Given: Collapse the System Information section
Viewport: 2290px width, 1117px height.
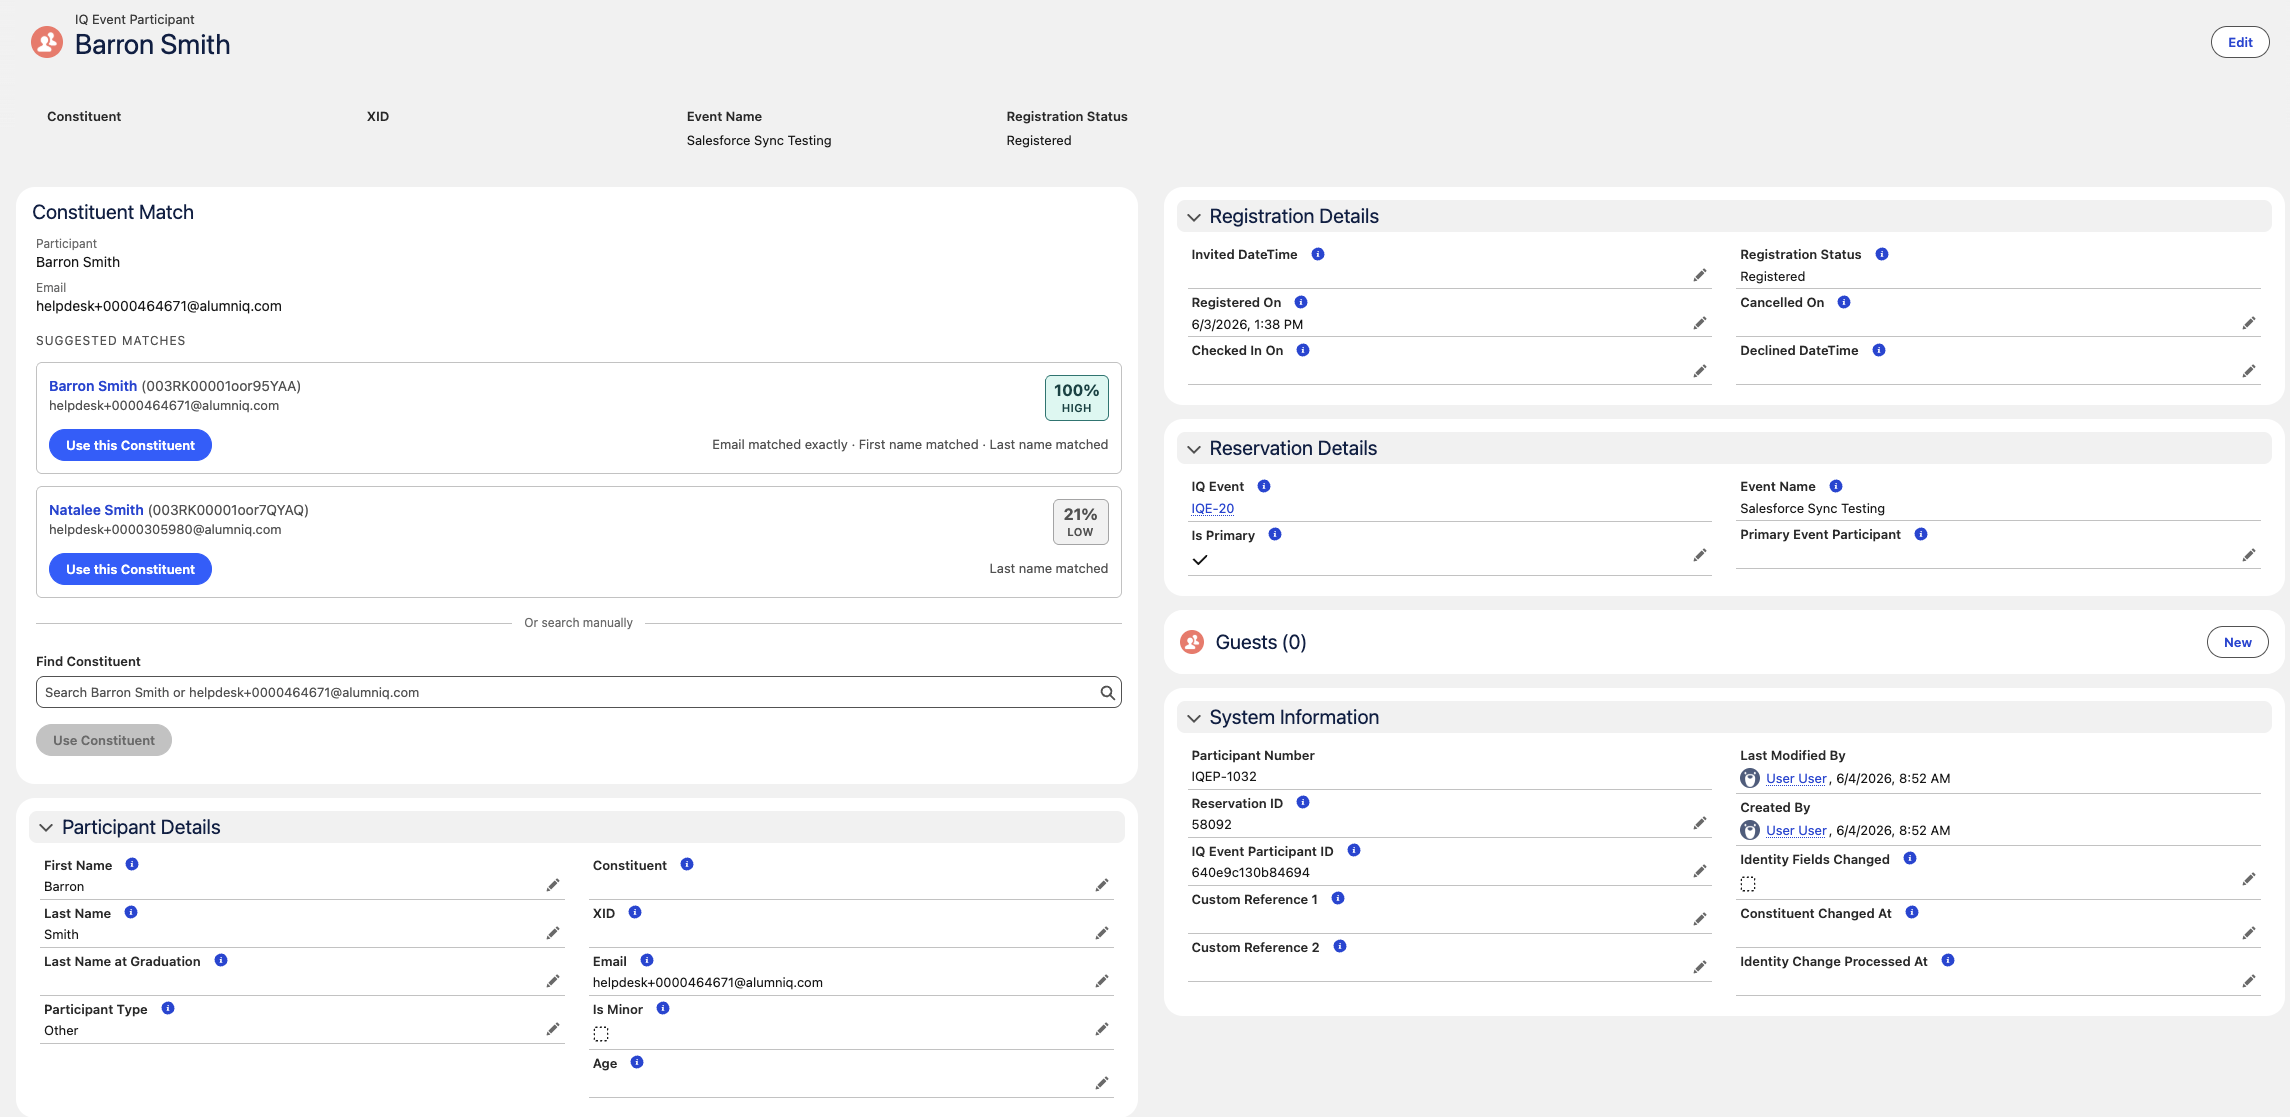Looking at the screenshot, I should (x=1194, y=718).
